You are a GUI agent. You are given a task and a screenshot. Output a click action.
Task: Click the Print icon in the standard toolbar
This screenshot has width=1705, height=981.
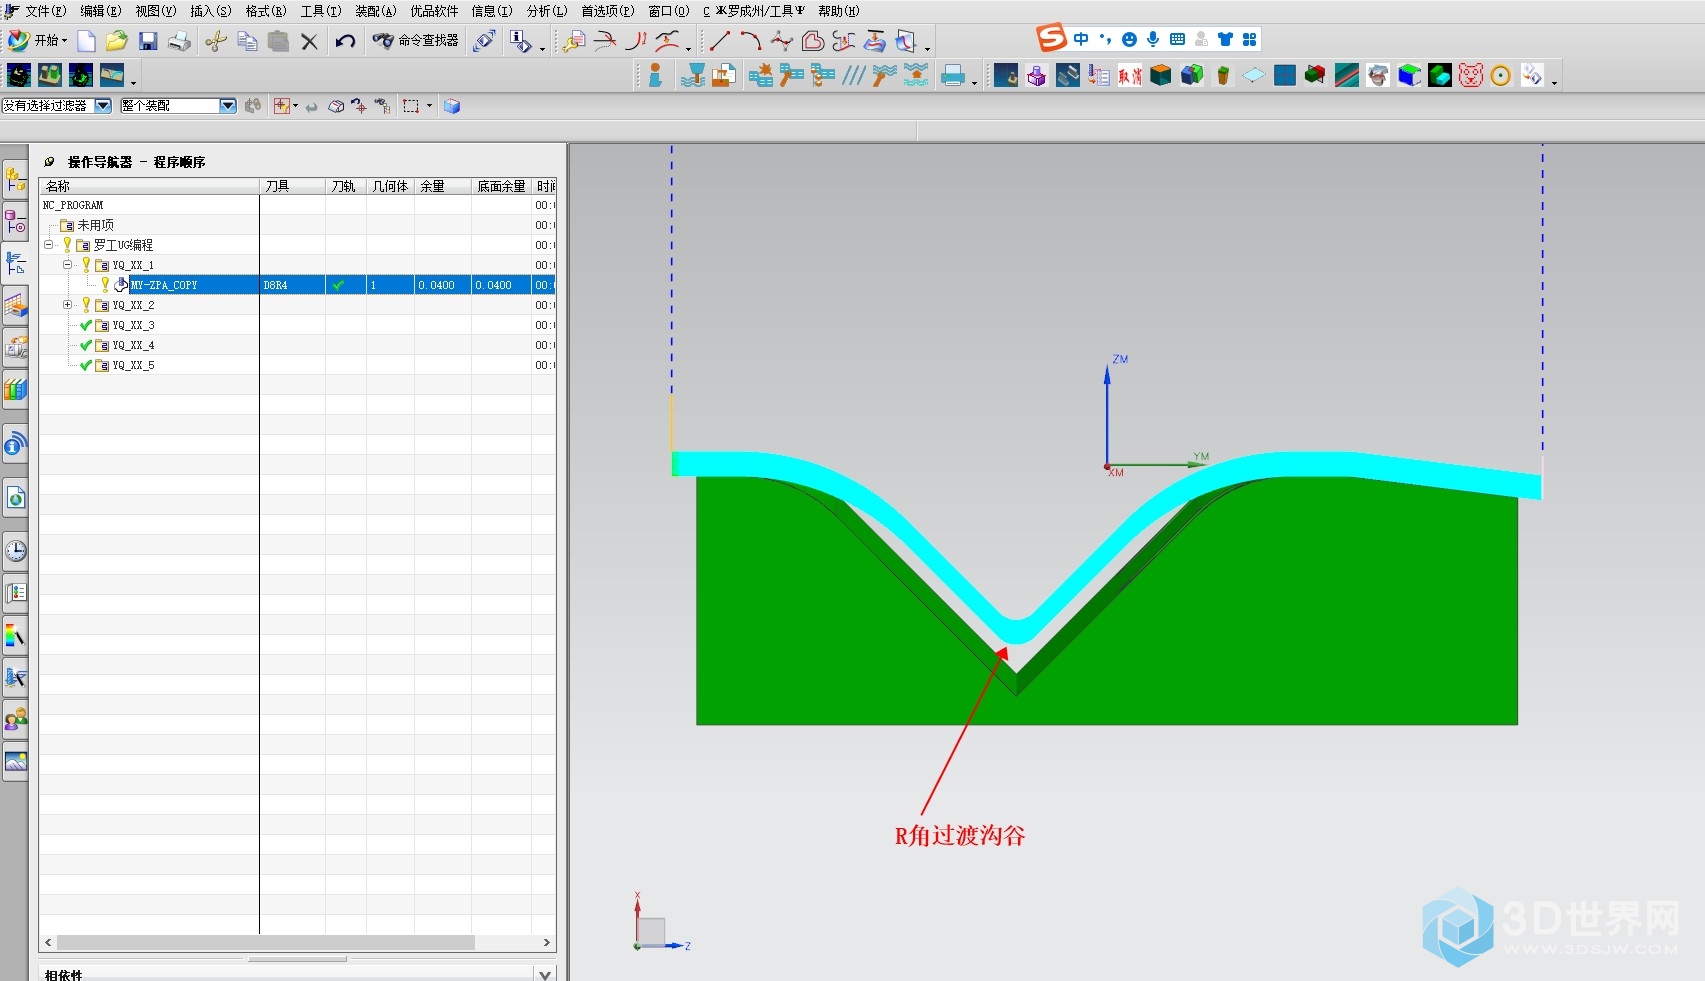tap(180, 41)
